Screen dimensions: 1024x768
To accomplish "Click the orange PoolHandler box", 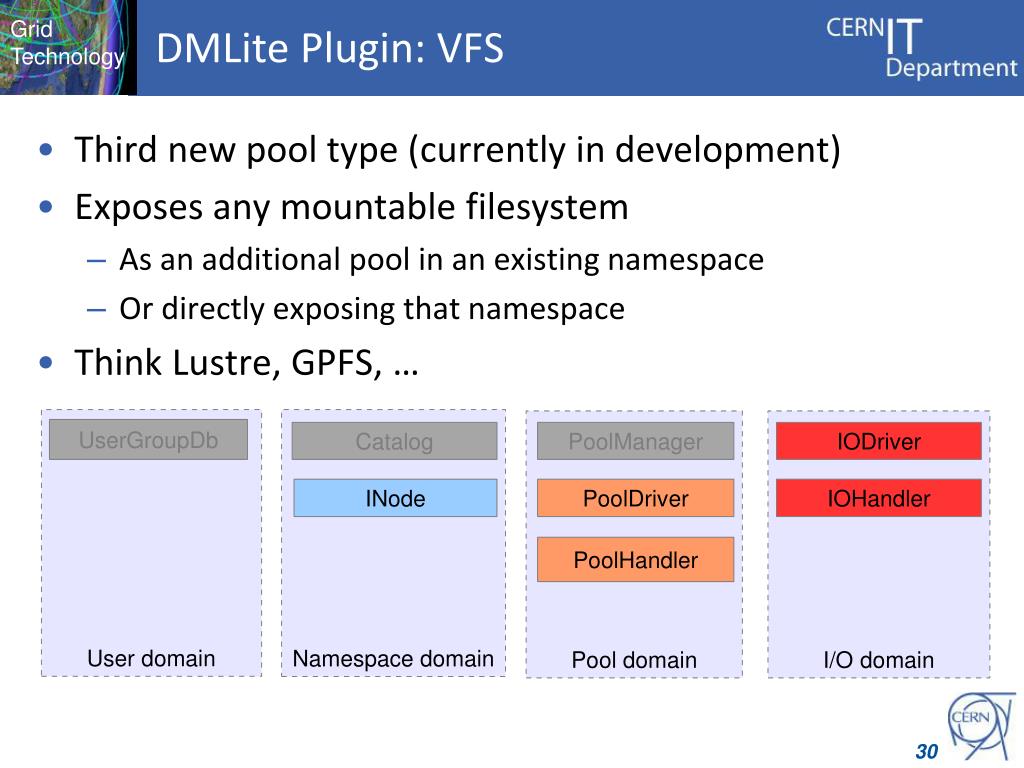I will click(x=635, y=560).
